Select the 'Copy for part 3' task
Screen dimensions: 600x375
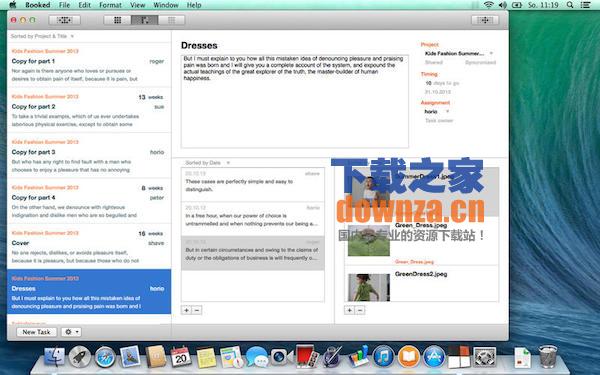point(89,156)
